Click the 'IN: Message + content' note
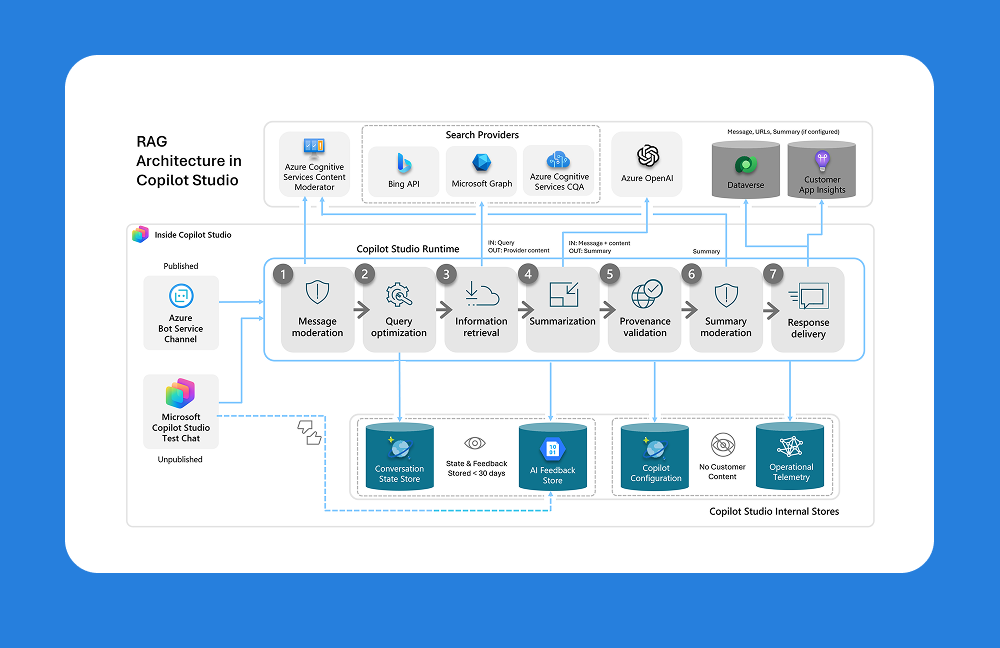The height and width of the screenshot is (648, 1000). (x=599, y=243)
